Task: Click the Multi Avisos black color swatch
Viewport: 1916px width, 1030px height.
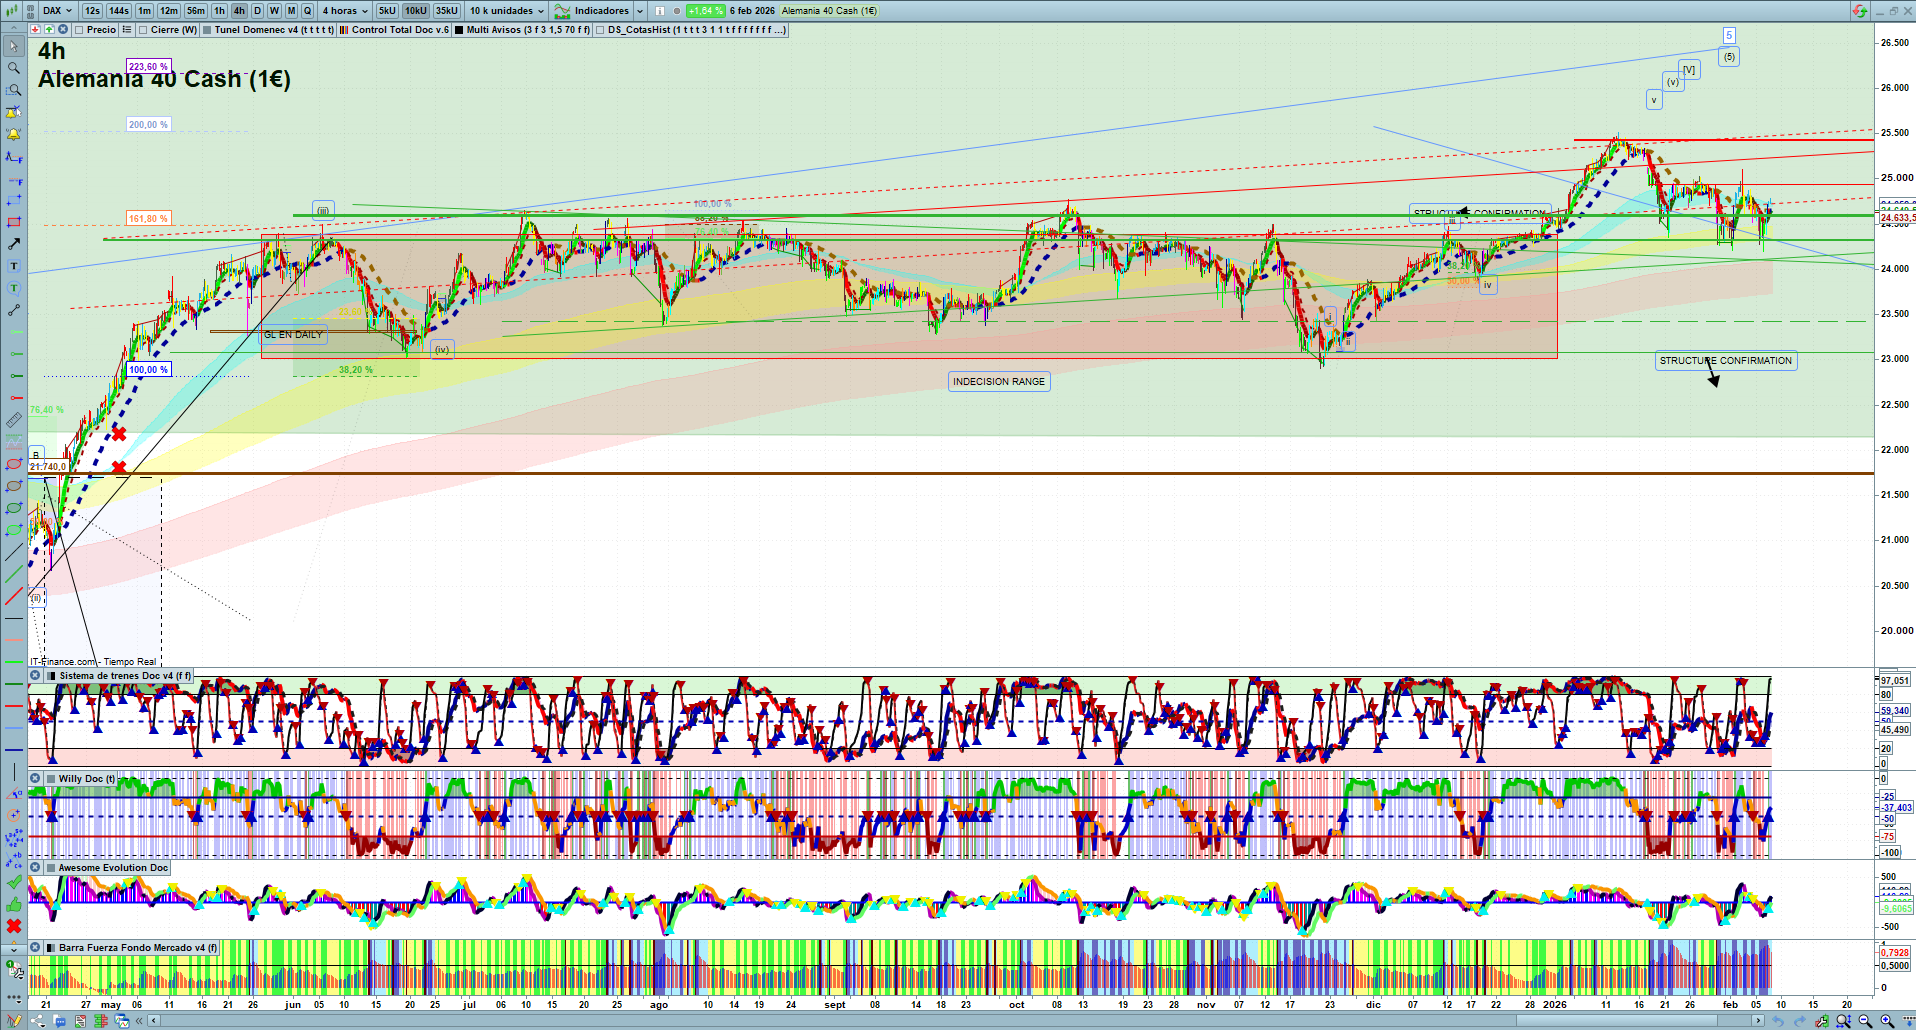Action: click(x=459, y=30)
